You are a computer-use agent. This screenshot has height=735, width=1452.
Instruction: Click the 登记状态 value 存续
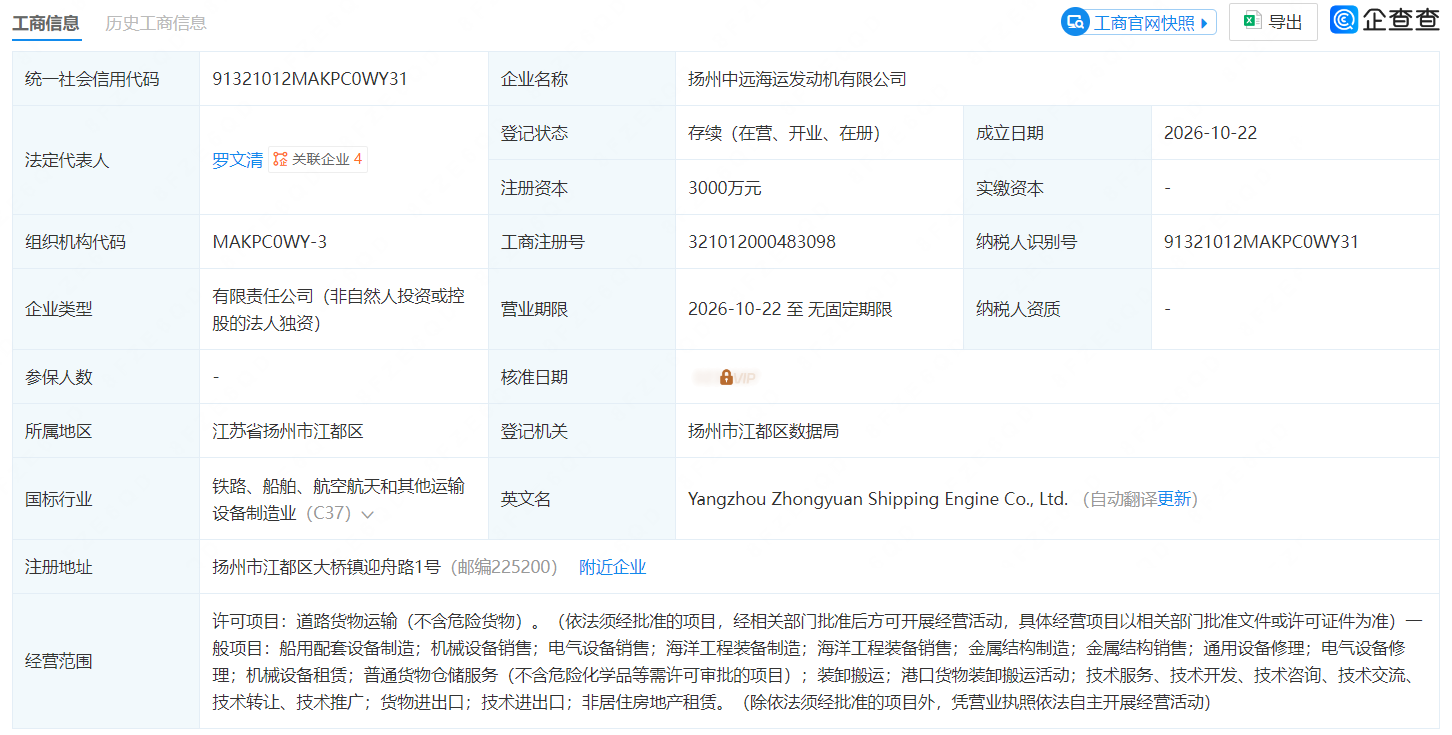coord(784,133)
